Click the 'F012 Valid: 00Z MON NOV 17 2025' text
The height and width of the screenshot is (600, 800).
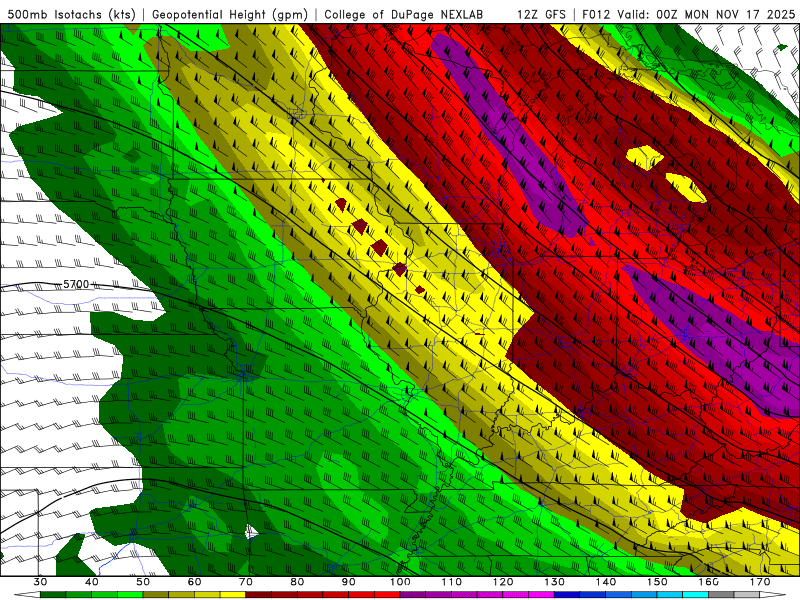point(689,14)
